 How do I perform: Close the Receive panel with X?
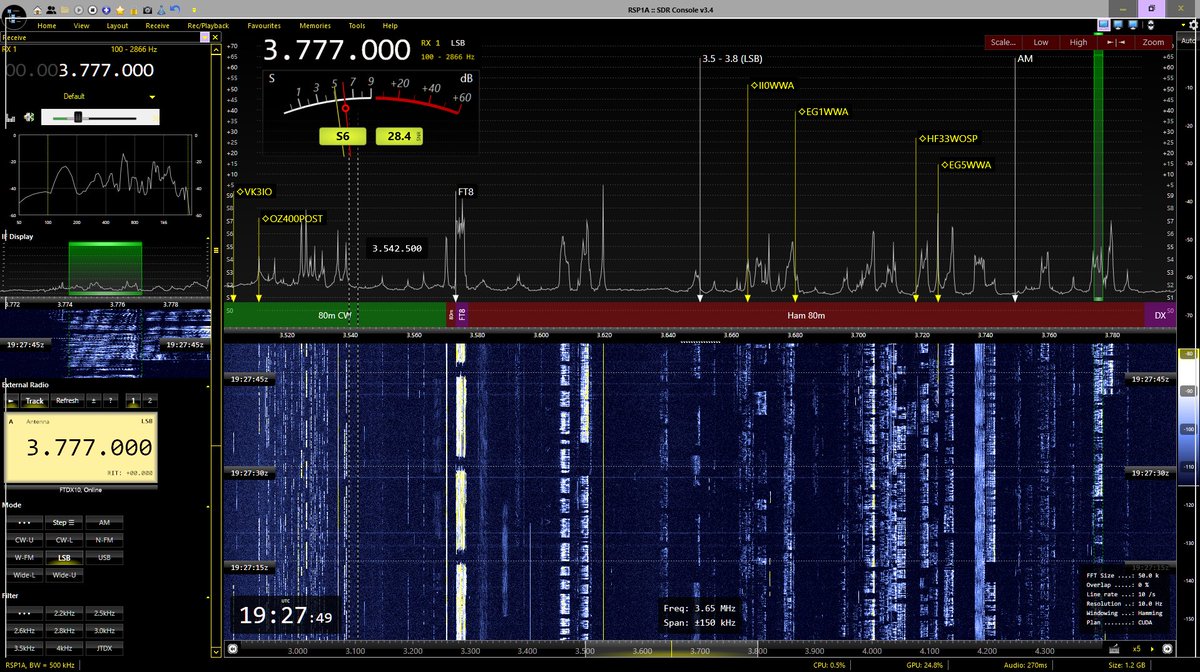point(215,37)
